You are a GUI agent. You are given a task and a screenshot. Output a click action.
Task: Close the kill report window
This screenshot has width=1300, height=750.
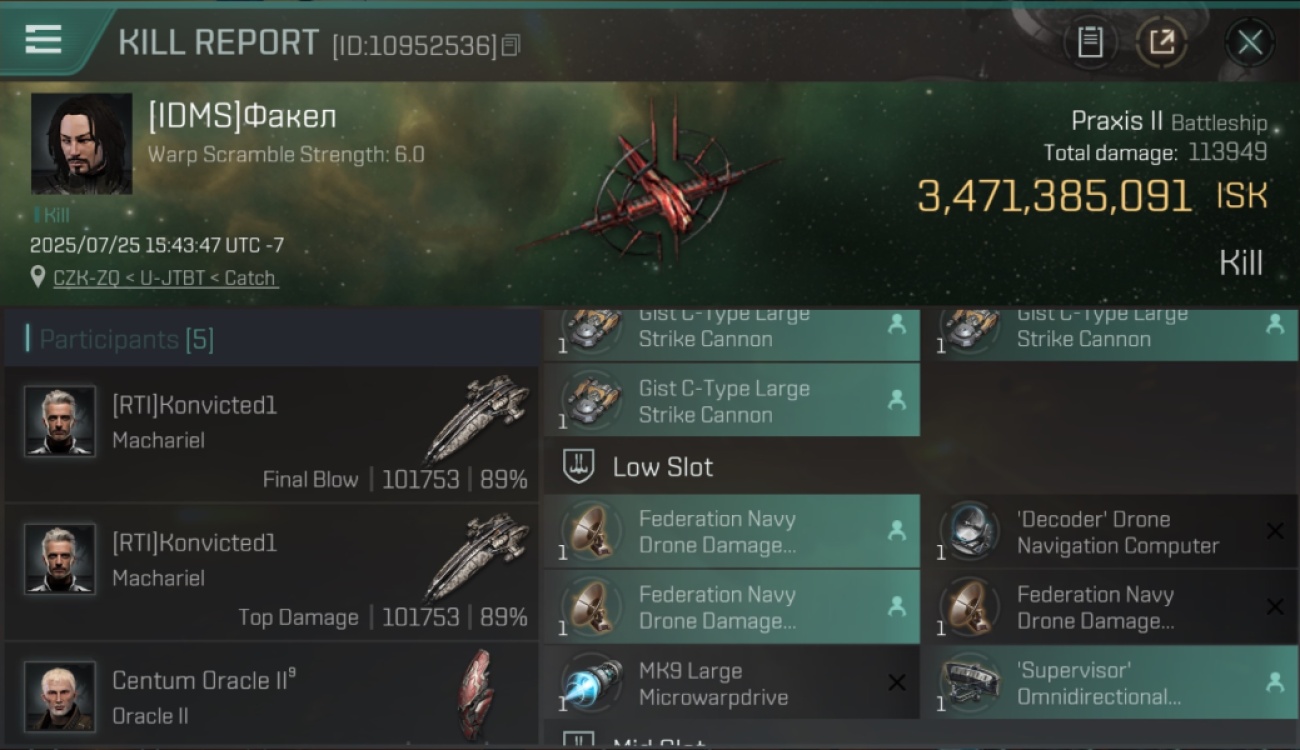click(1250, 42)
